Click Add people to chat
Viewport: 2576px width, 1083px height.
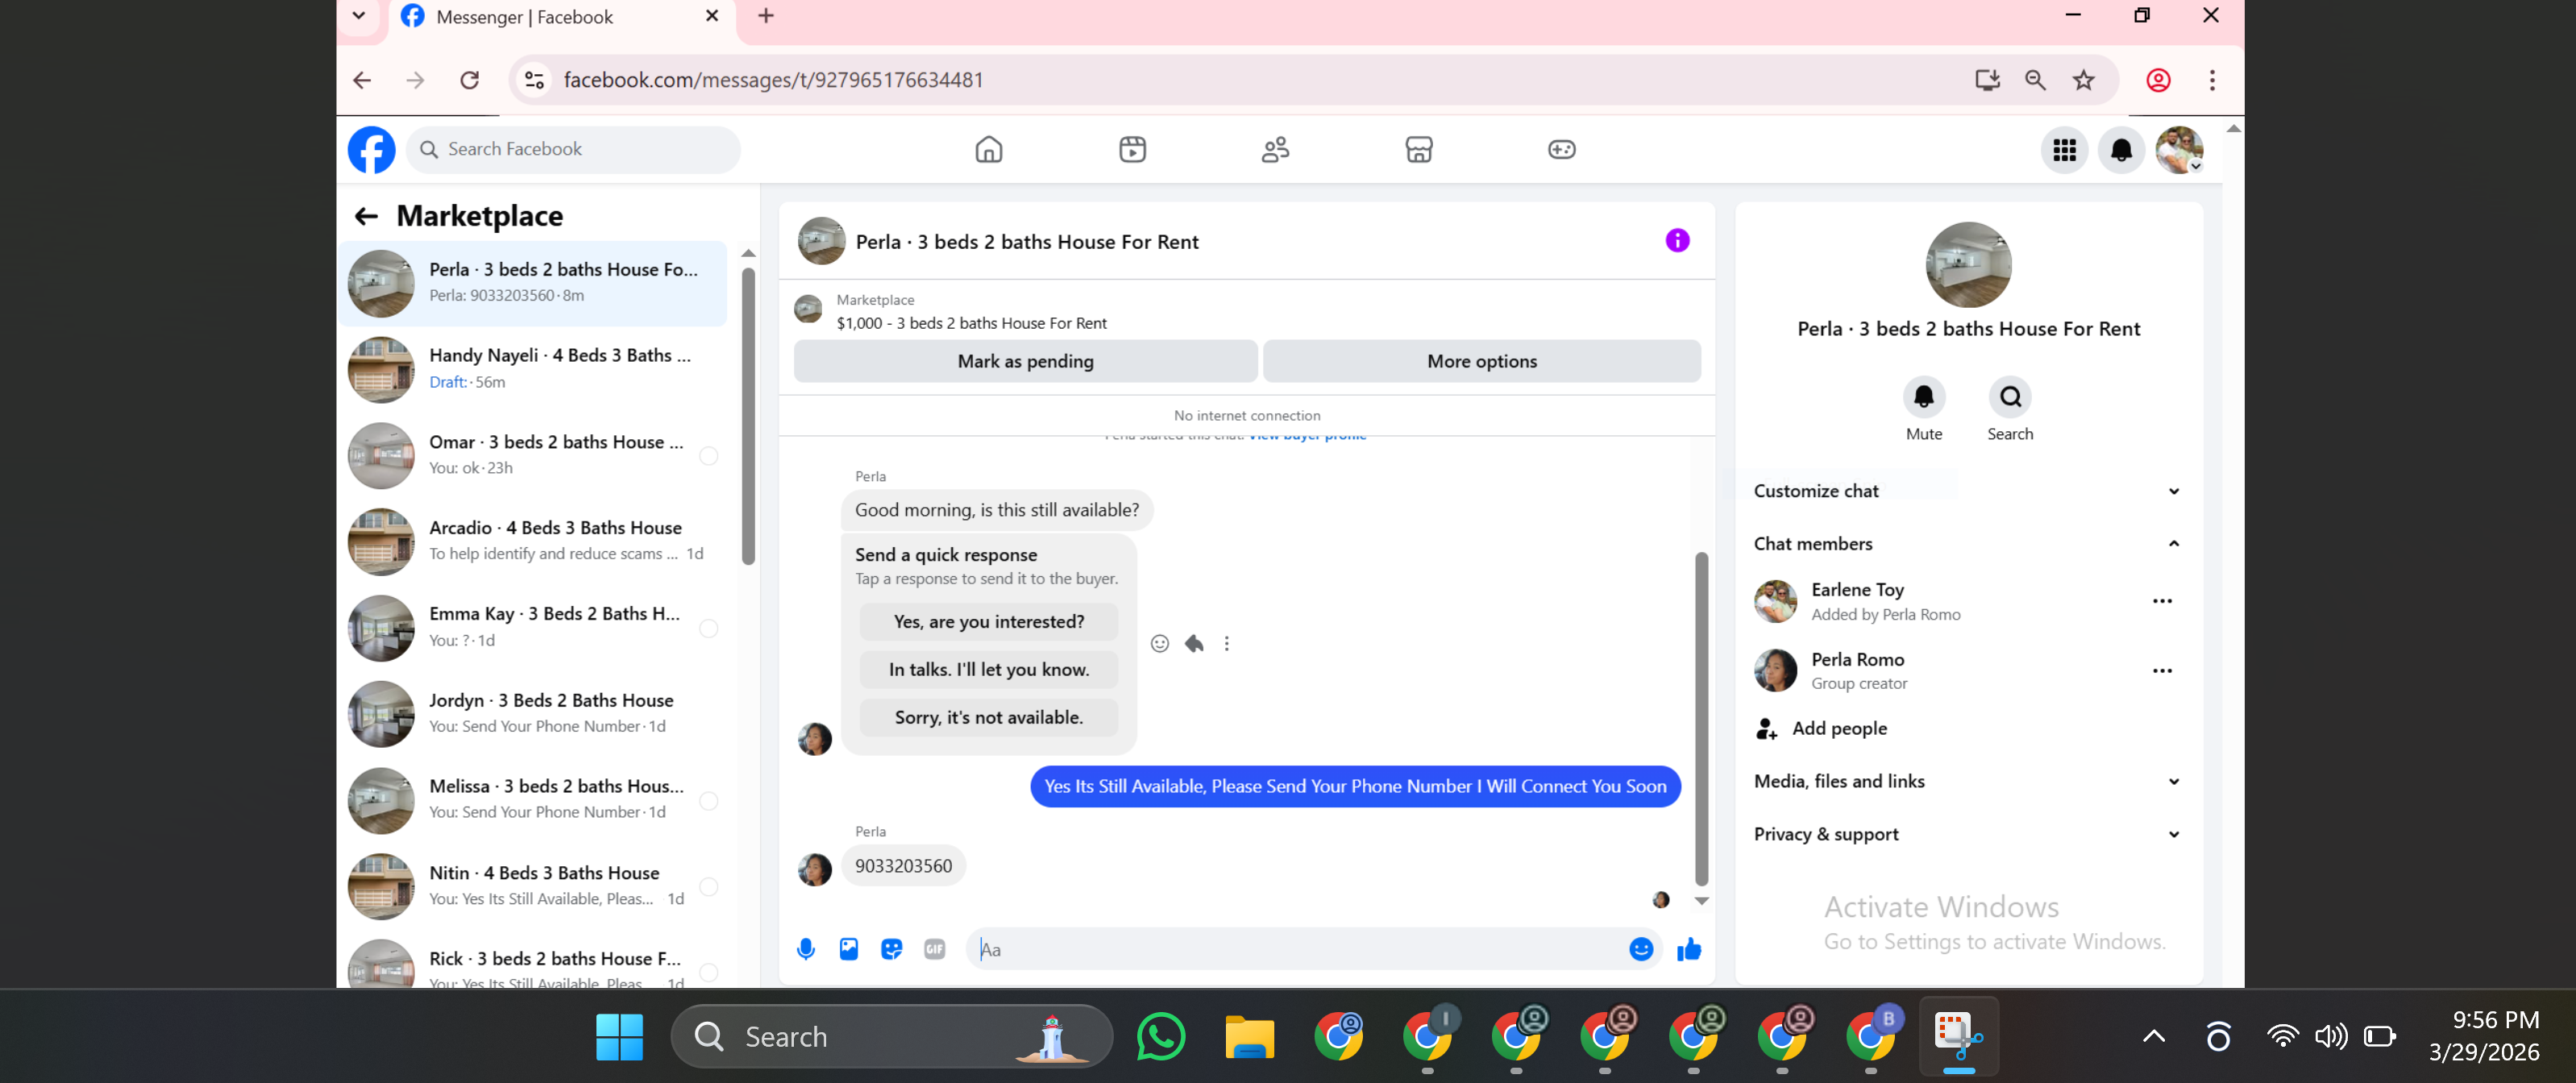pyautogui.click(x=1821, y=729)
